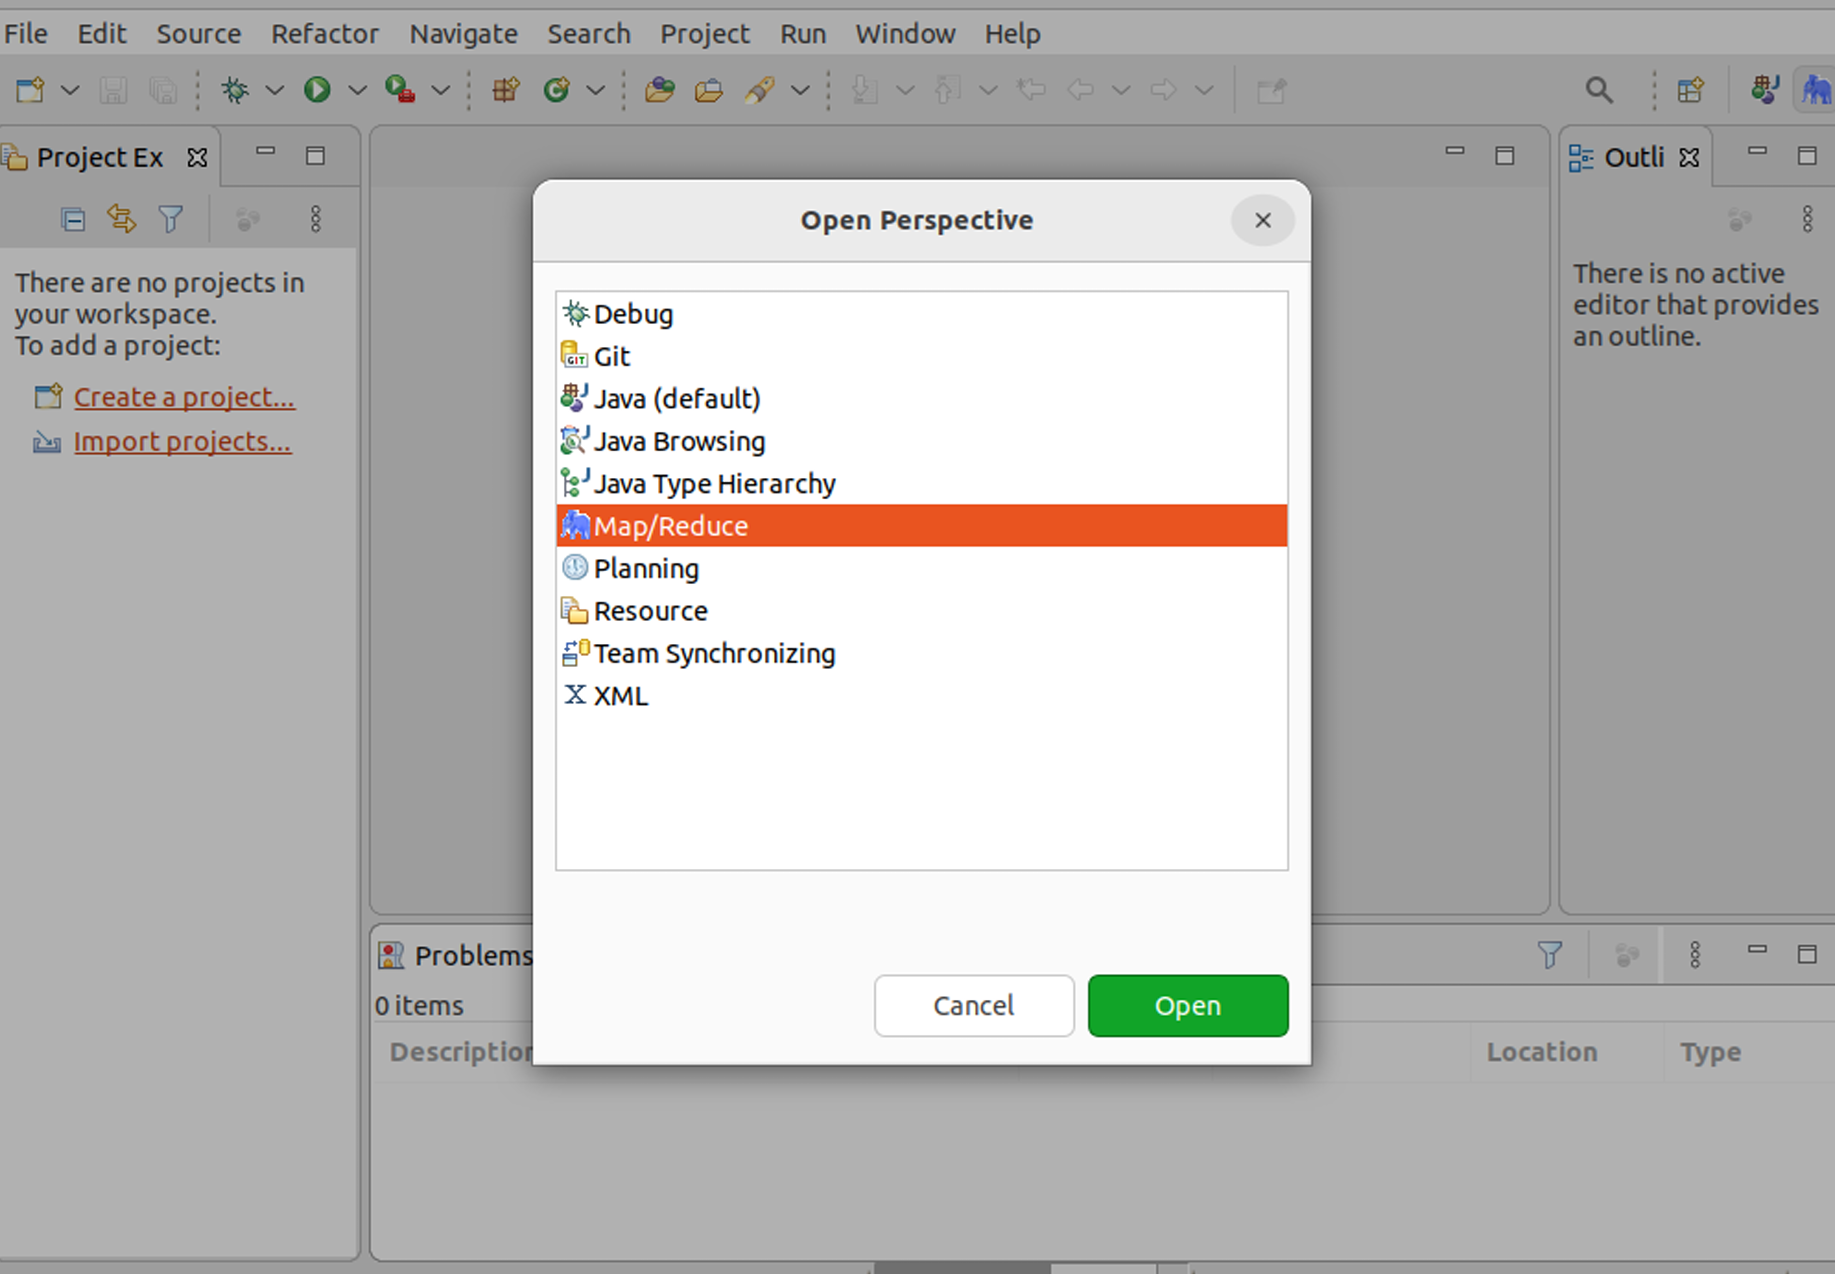Open the Source menu
This screenshot has height=1274, width=1835.
(199, 34)
